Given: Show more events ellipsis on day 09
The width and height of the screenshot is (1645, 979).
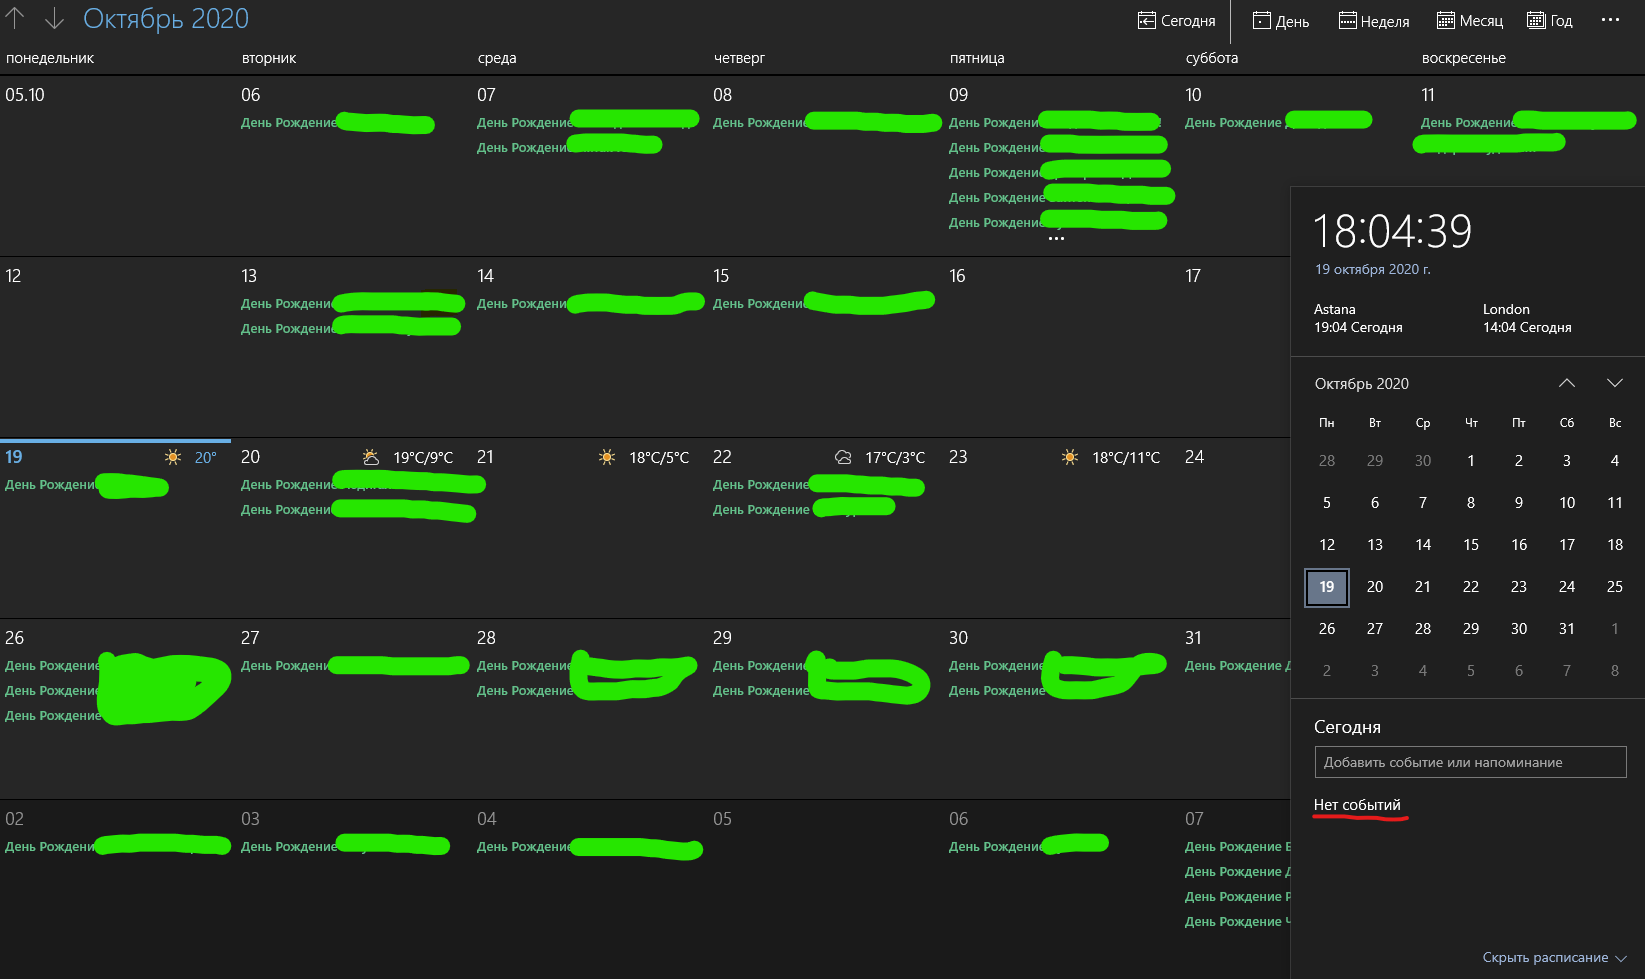Looking at the screenshot, I should (x=1056, y=239).
